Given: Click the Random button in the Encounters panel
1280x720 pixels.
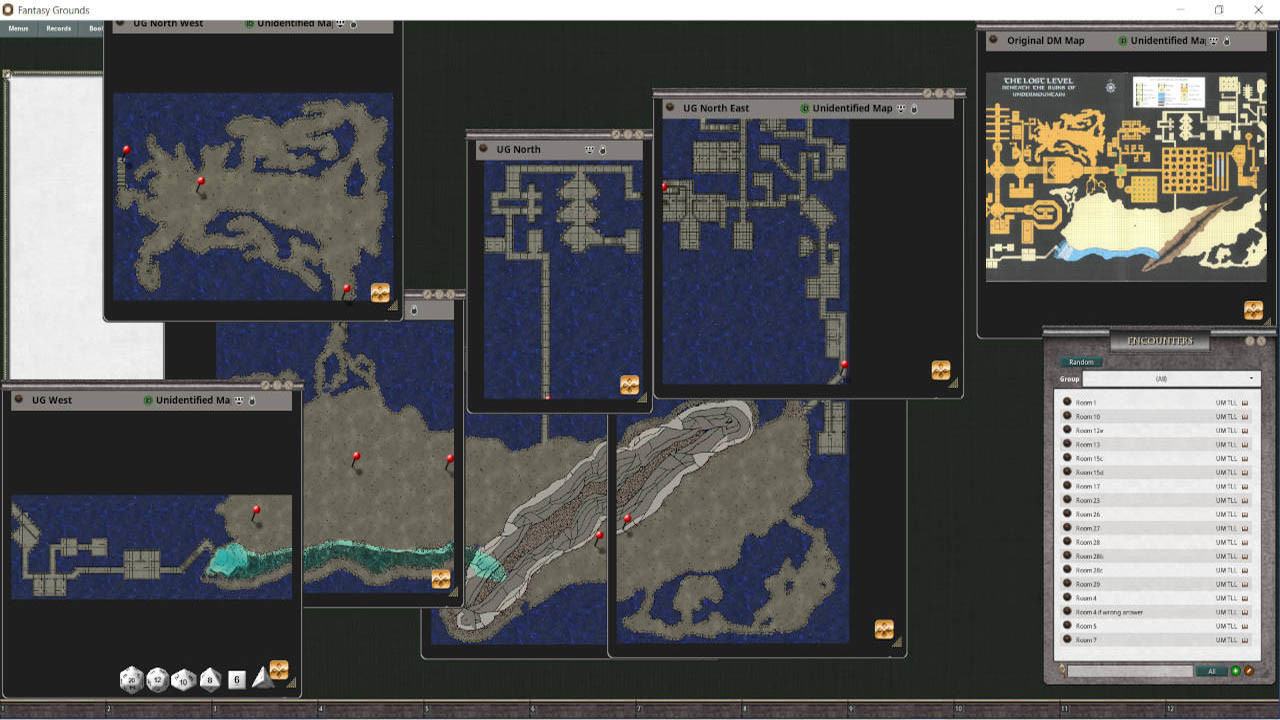Looking at the screenshot, I should 1080,361.
